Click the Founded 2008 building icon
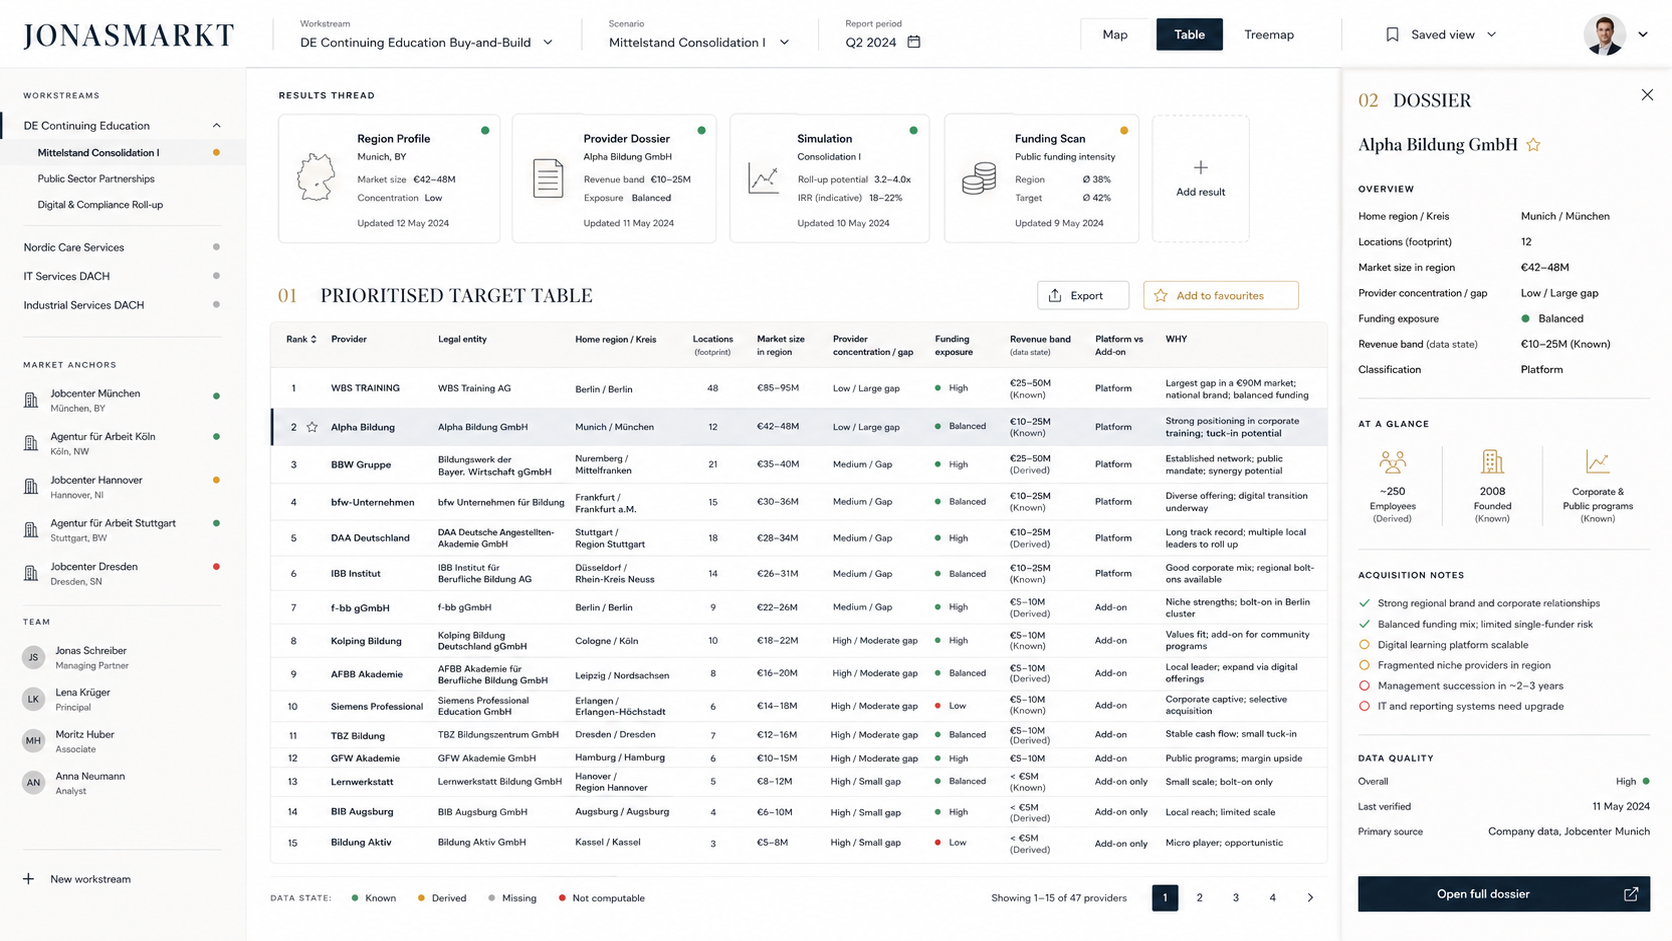The image size is (1672, 941). click(1492, 462)
